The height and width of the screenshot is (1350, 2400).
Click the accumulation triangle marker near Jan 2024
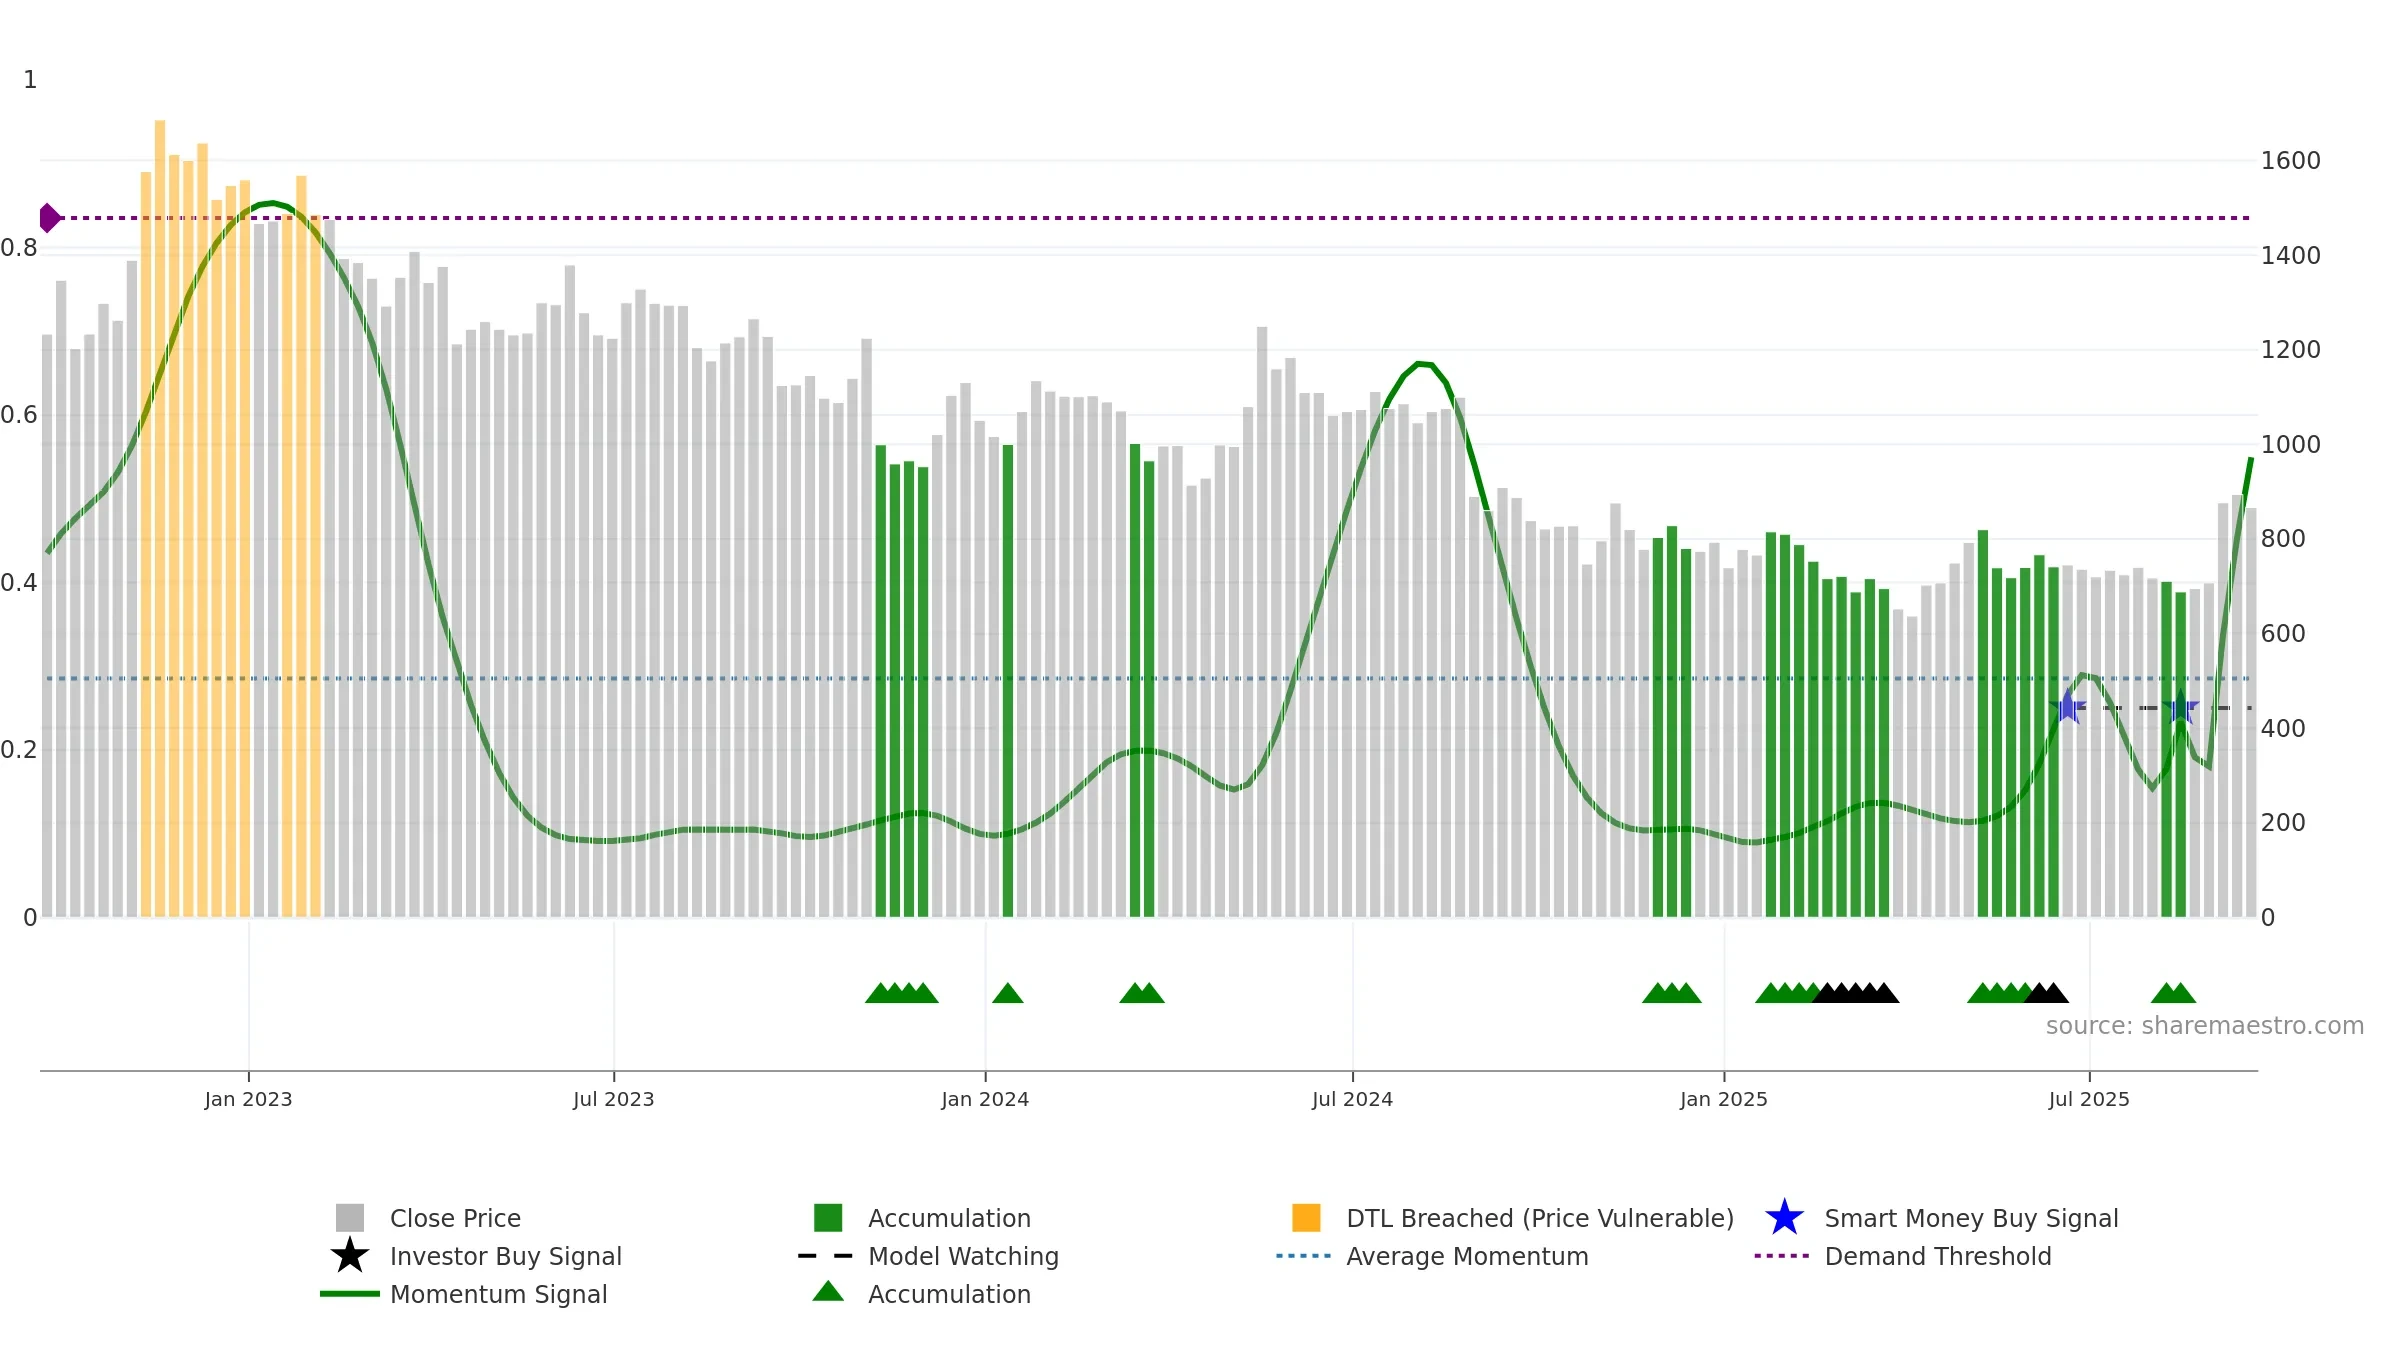[1007, 993]
